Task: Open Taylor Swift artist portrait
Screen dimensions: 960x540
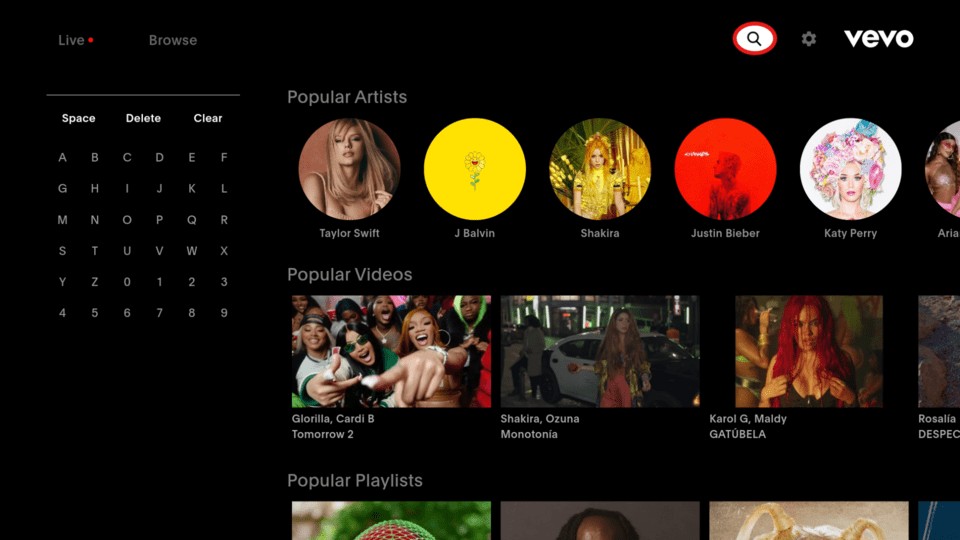Action: (350, 169)
